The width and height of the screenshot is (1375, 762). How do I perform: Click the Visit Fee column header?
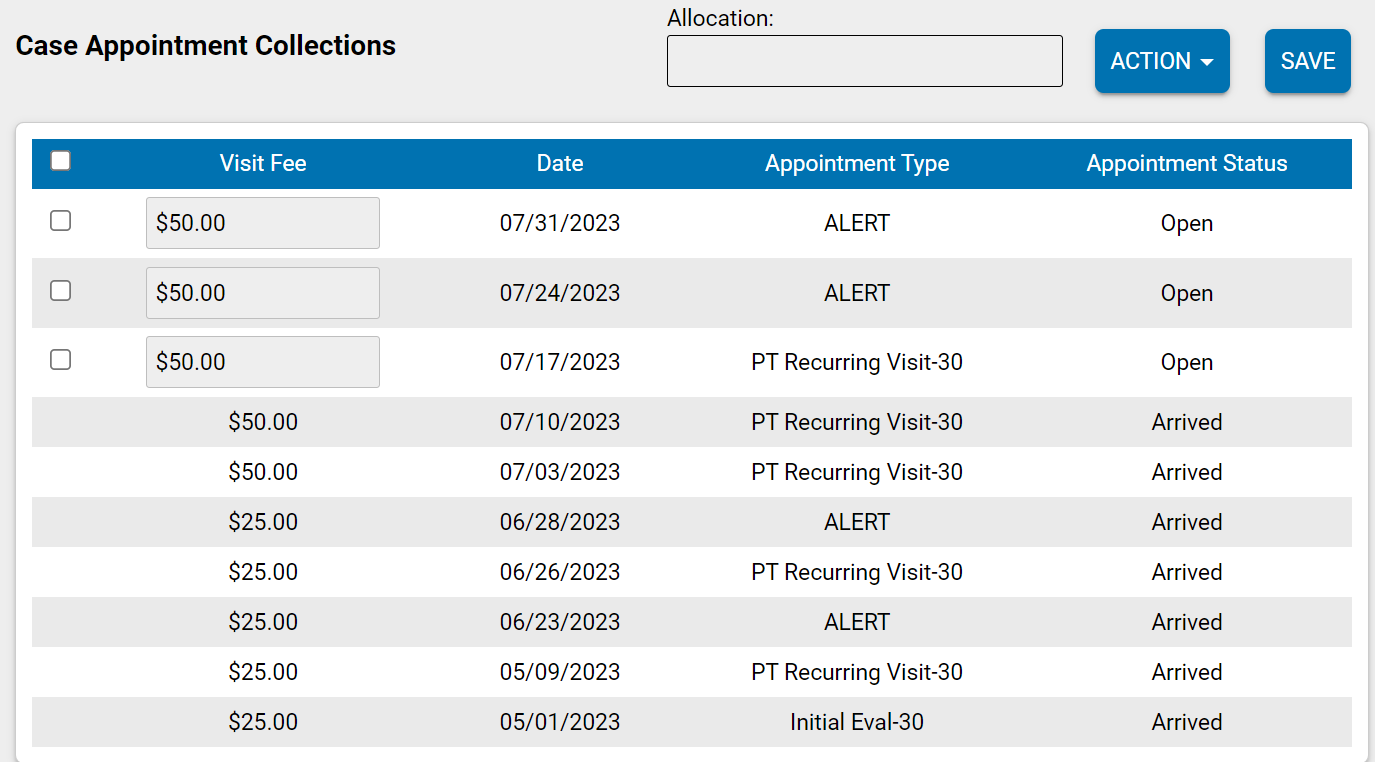click(x=262, y=163)
